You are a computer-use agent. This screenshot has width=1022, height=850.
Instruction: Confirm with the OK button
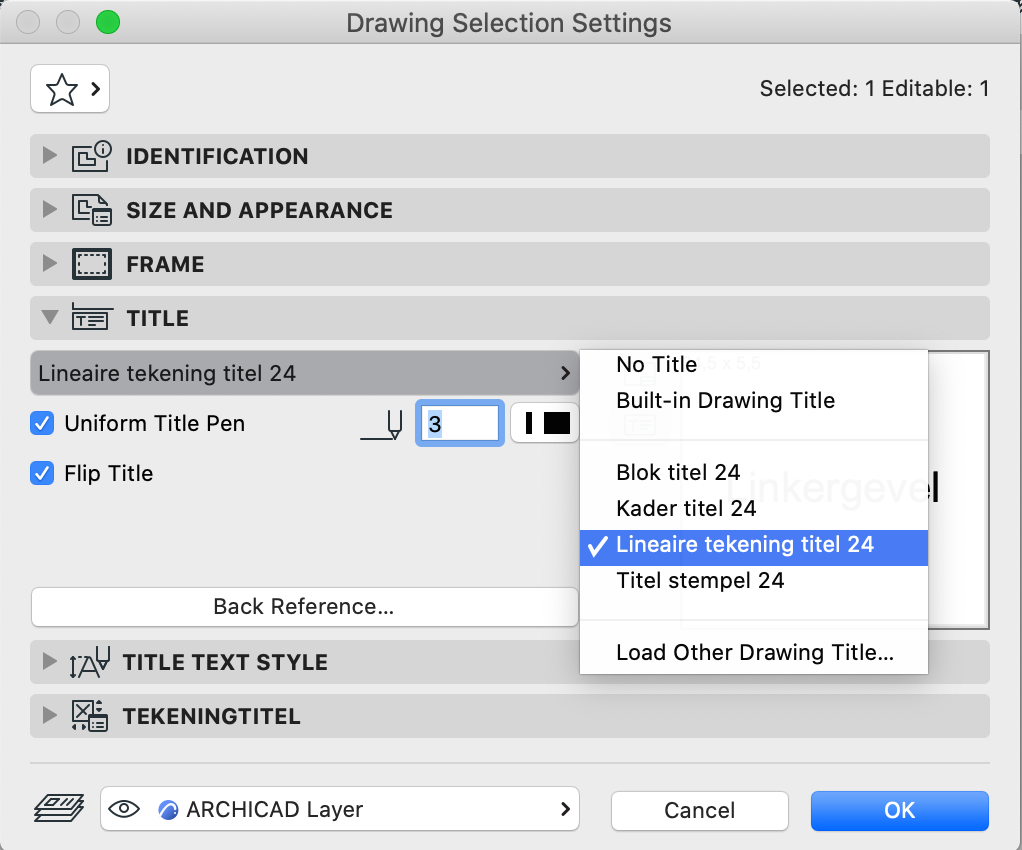[x=899, y=810]
